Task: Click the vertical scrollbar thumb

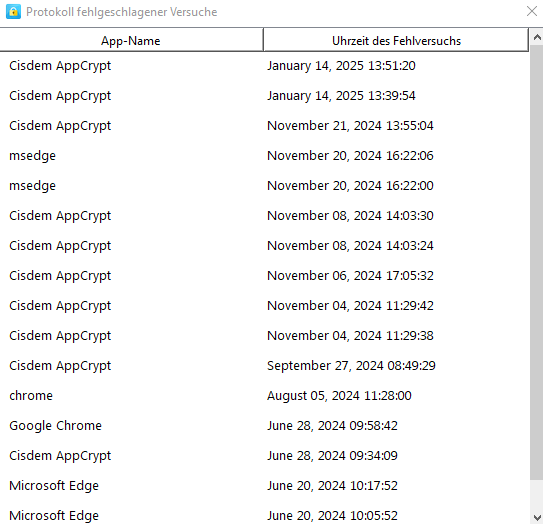Action: pyautogui.click(x=536, y=262)
